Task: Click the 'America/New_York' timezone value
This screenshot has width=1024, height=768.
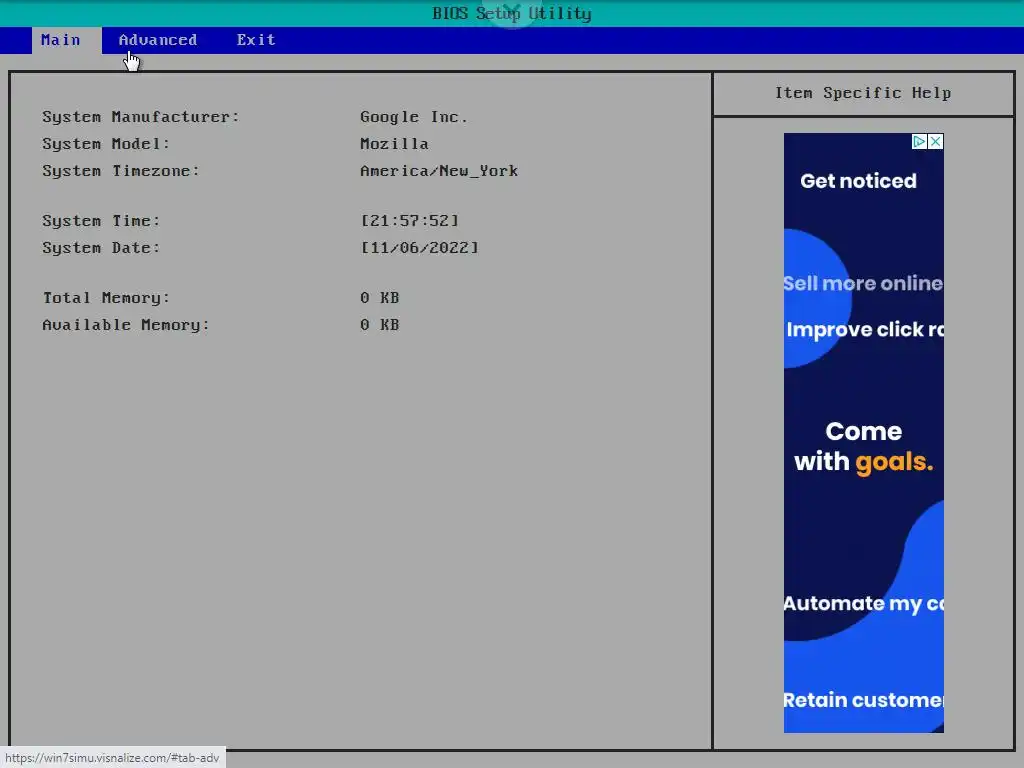Action: 439,171
